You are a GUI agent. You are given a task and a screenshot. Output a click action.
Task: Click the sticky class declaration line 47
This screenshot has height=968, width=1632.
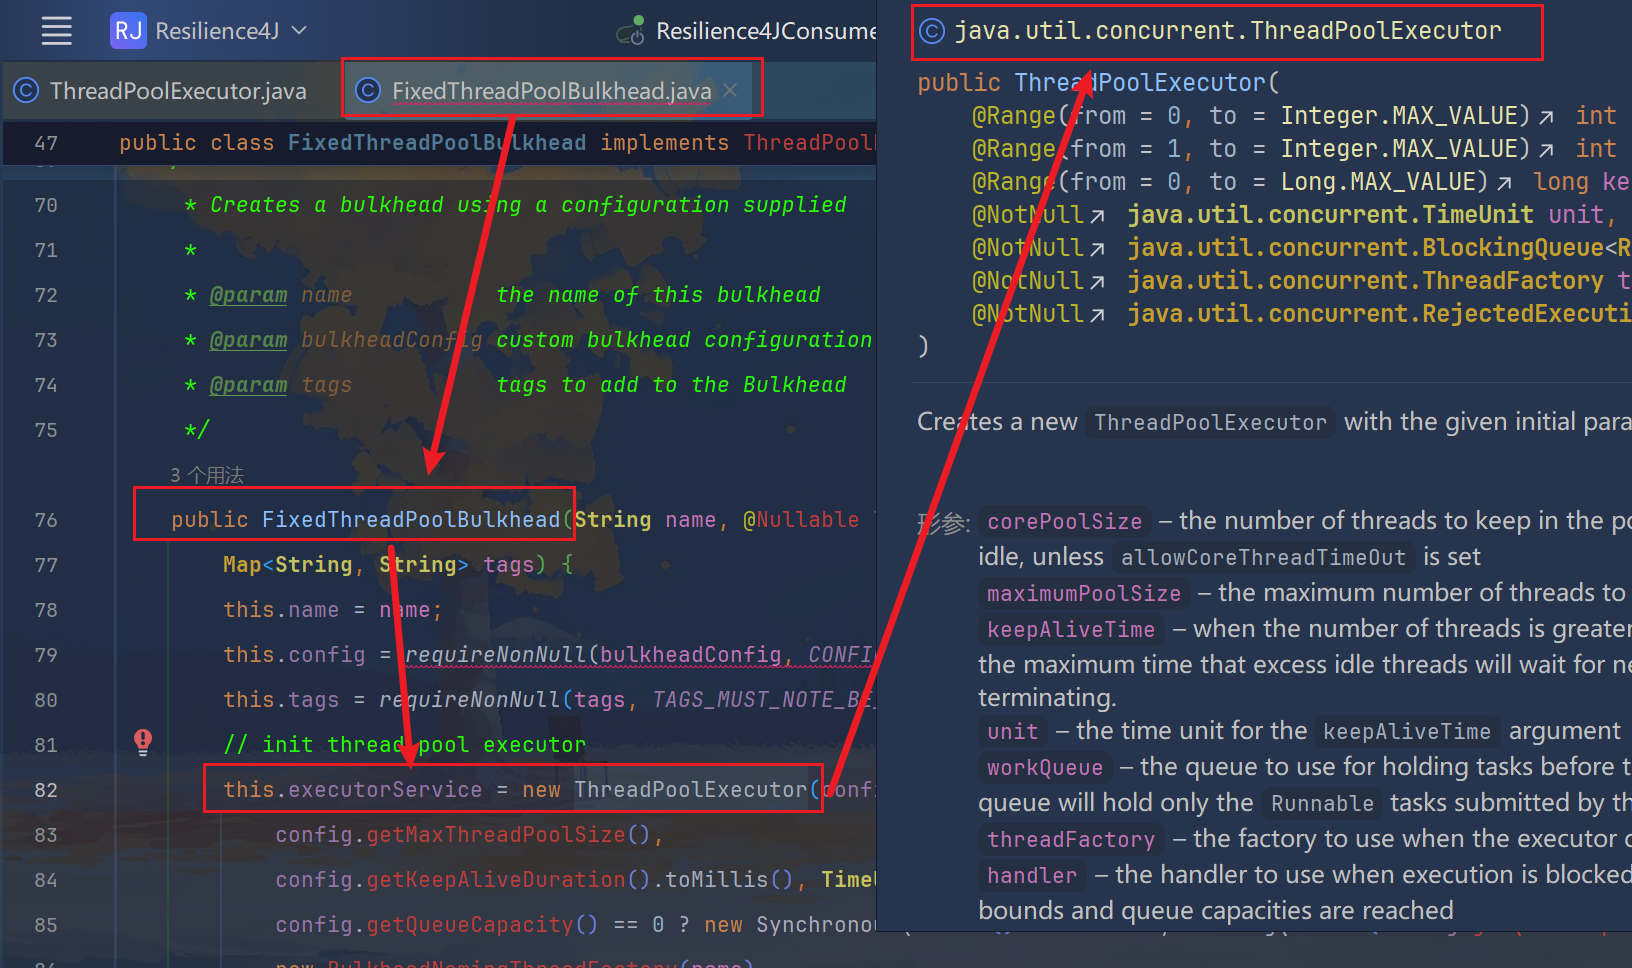point(438,143)
